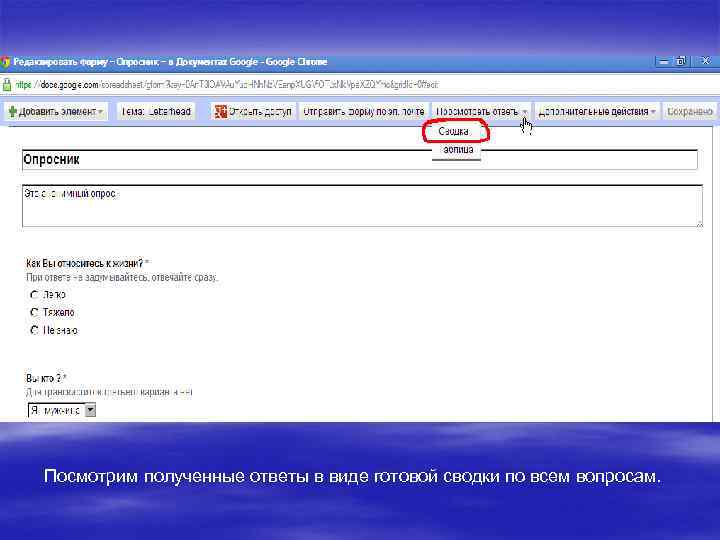The width and height of the screenshot is (720, 540).
Task: Open the Добавить элемент dropdown
Action: tap(56, 112)
